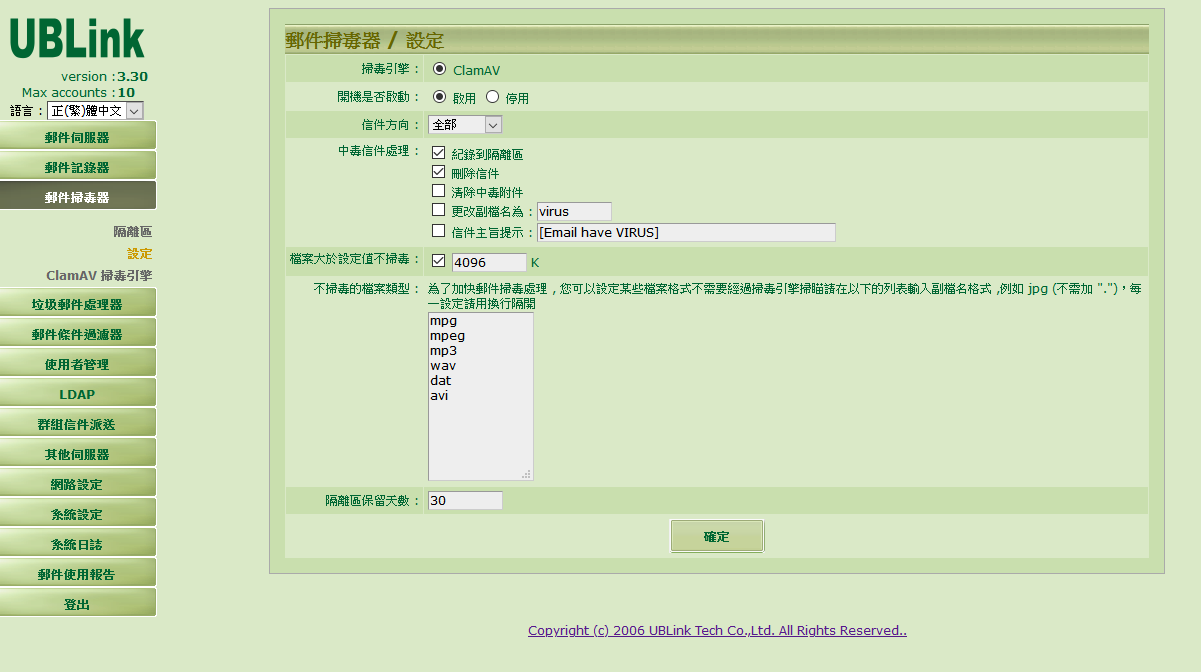The height and width of the screenshot is (672, 1201).
Task: Click the UBLink copyright link
Action: [x=717, y=630]
